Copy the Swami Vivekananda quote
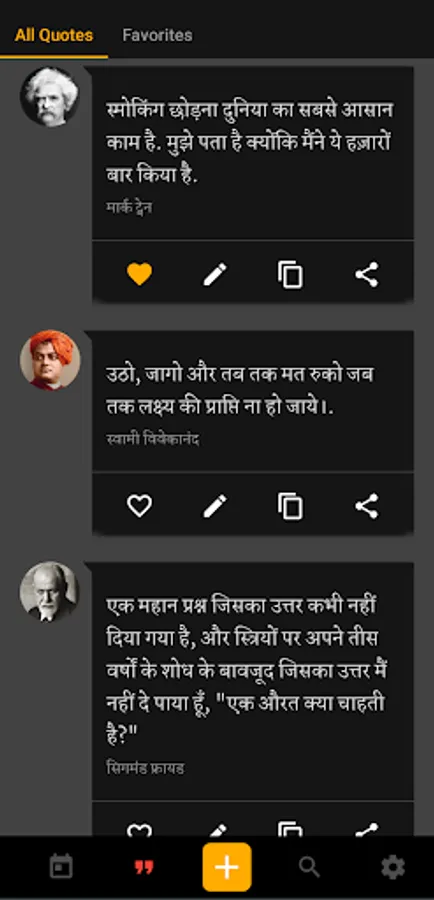The height and width of the screenshot is (900, 434). coord(290,506)
